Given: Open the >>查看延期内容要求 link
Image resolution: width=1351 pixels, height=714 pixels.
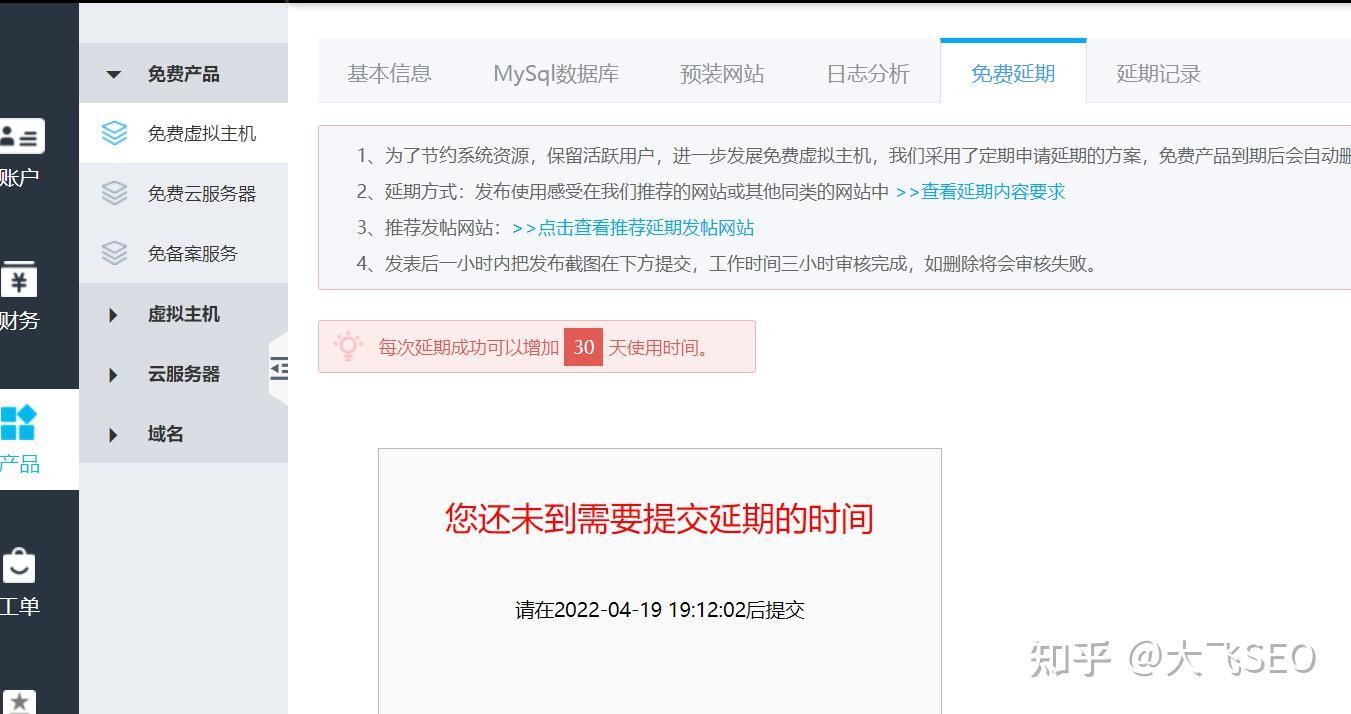Looking at the screenshot, I should [x=981, y=192].
